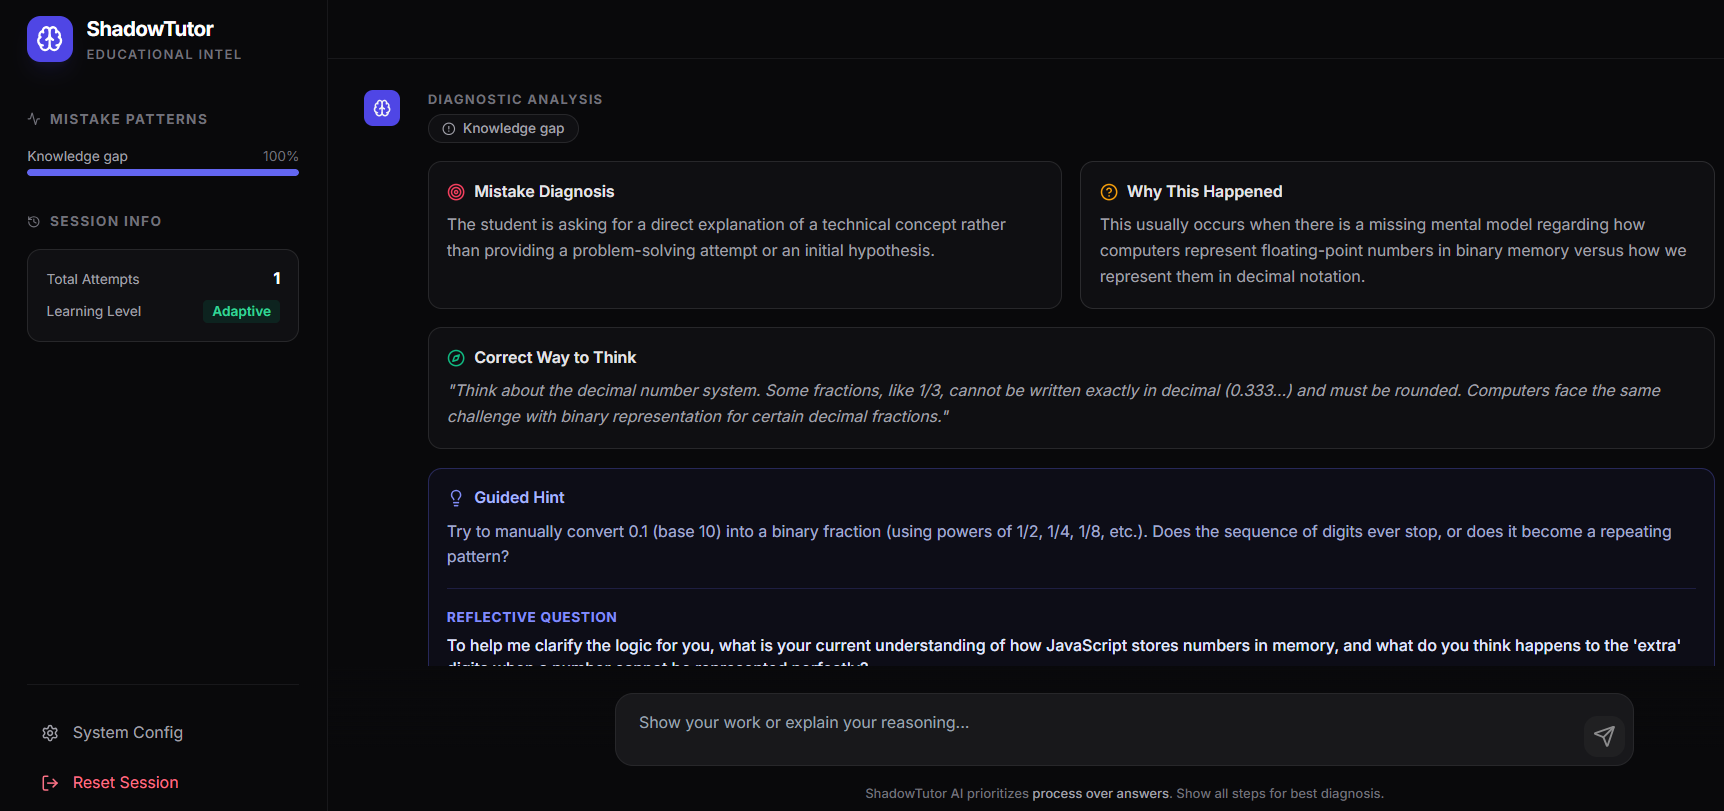Click the Mistake Diagnosis target icon
This screenshot has width=1724, height=811.
[x=456, y=192]
